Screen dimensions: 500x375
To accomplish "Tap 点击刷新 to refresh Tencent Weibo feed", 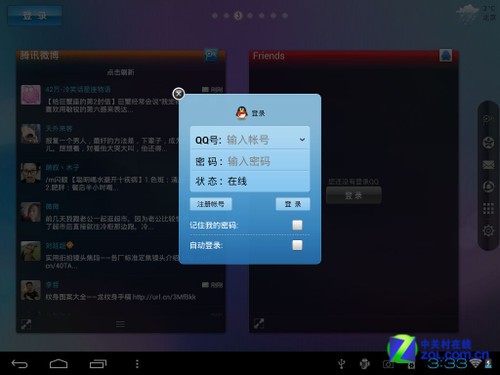I will 121,72.
